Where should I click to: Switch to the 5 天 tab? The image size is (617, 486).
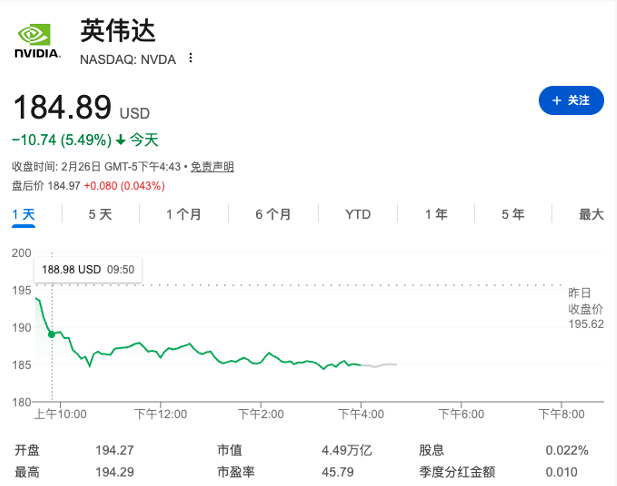click(100, 214)
